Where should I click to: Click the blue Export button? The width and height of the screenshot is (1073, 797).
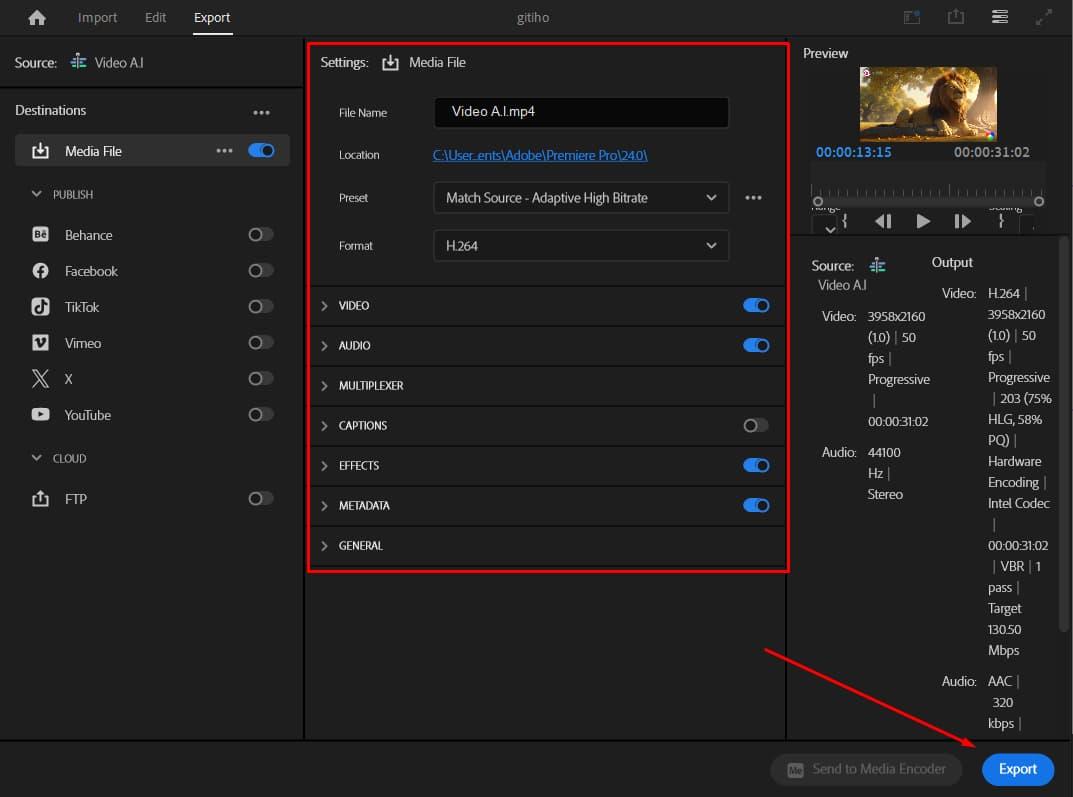coord(1017,769)
